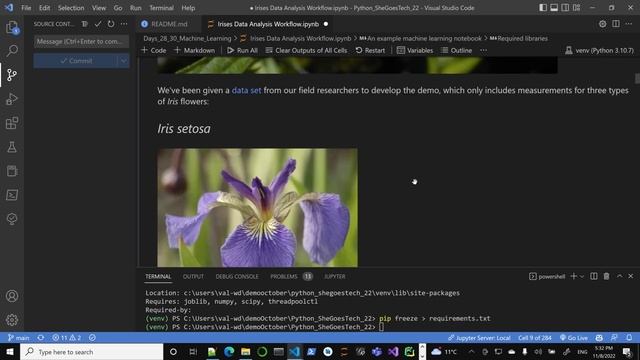Click the main branch in status bar
This screenshot has height=360, width=640.
19,338
